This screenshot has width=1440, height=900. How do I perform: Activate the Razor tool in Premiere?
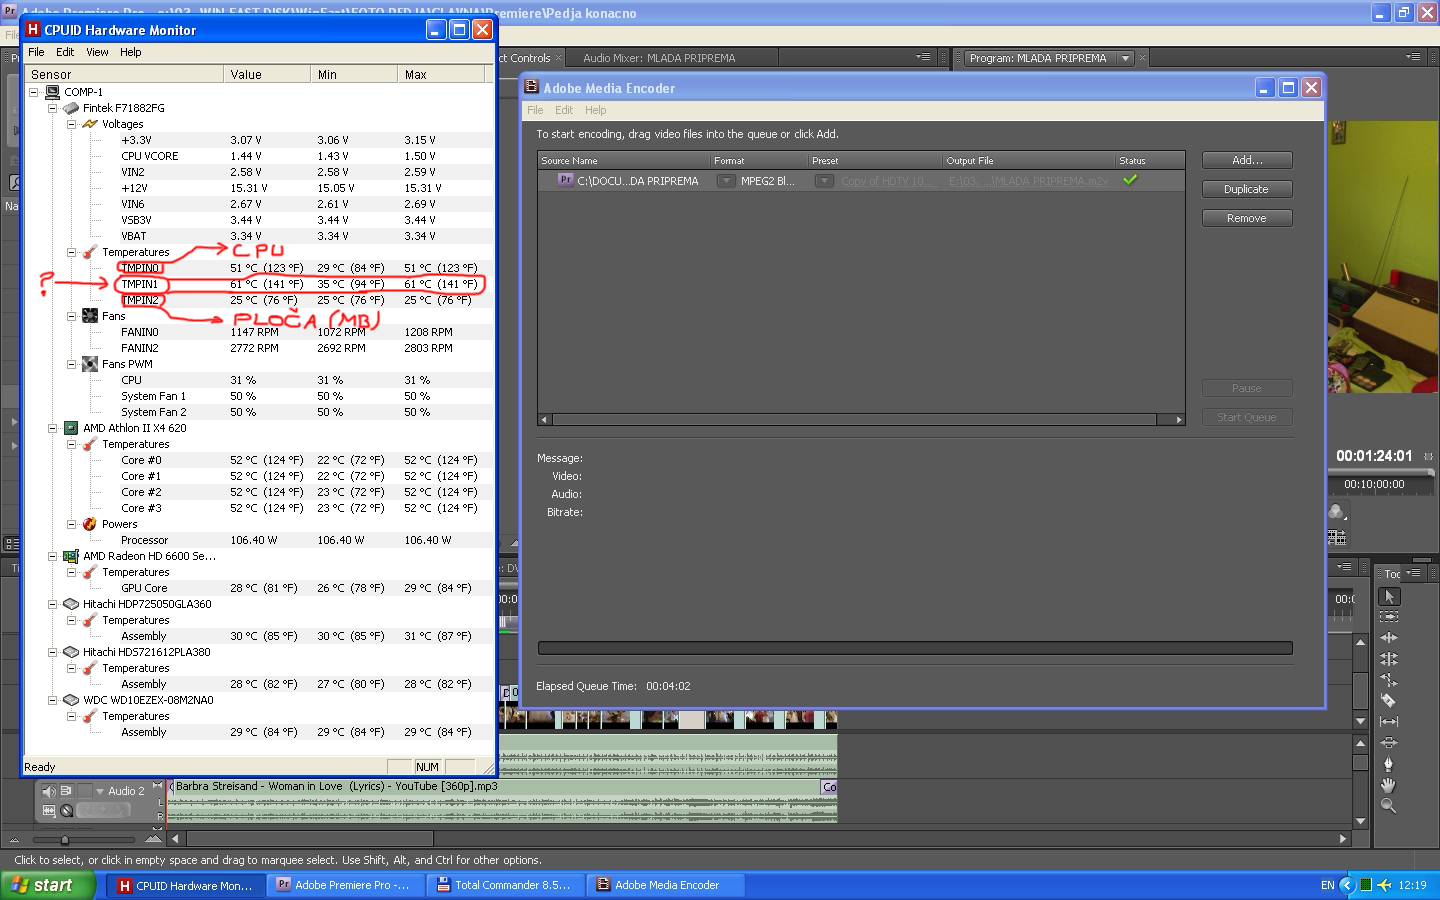pos(1389,701)
